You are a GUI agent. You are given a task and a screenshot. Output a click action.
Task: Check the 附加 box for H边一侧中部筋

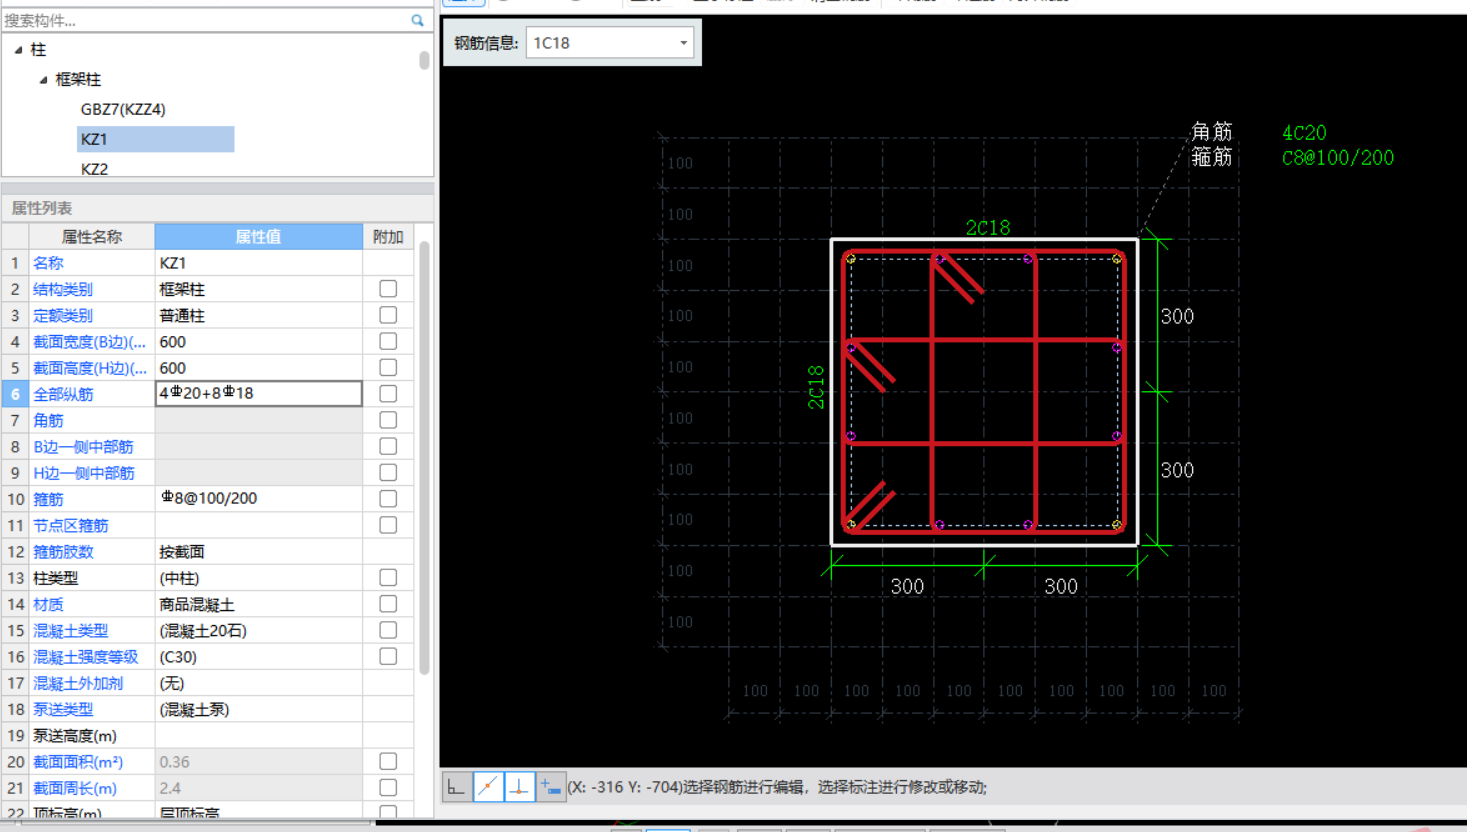click(388, 472)
